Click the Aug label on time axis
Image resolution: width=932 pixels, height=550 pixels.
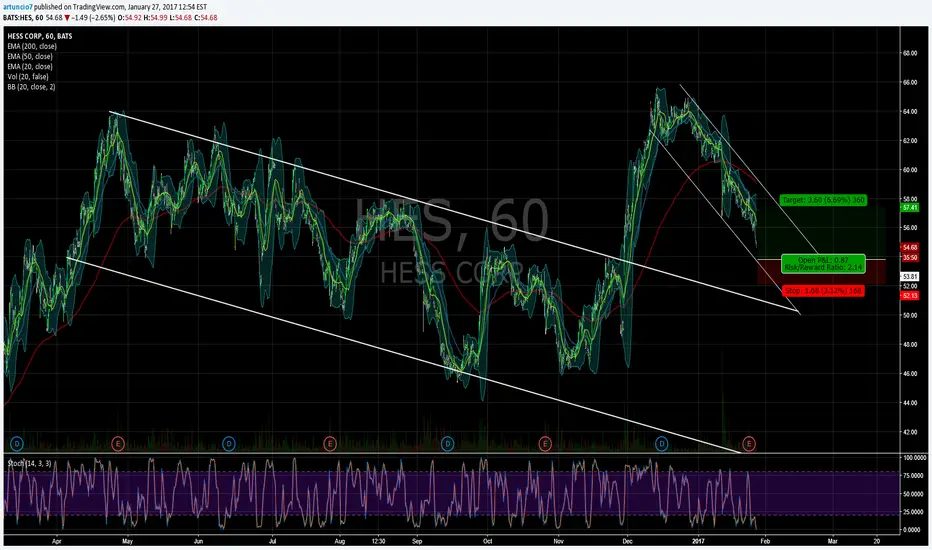(339, 541)
